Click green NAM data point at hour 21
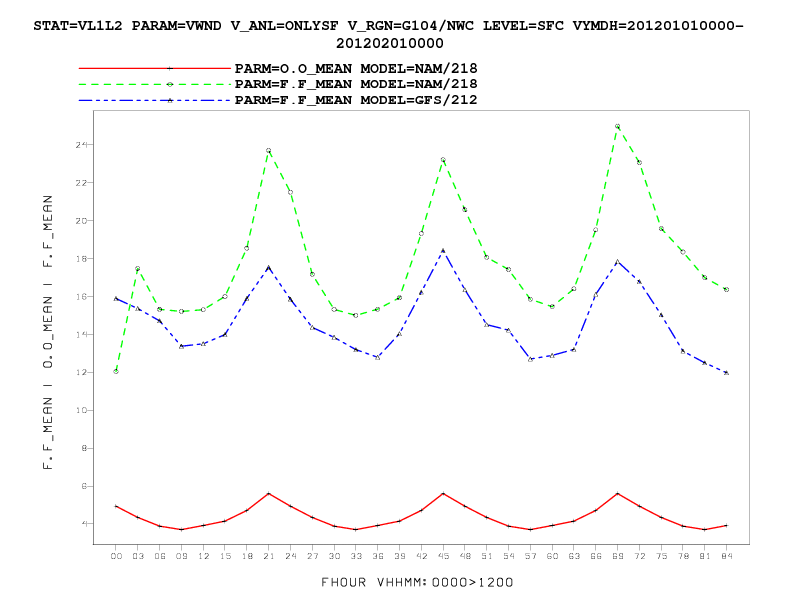This screenshot has height=612, width=792. coord(269,150)
